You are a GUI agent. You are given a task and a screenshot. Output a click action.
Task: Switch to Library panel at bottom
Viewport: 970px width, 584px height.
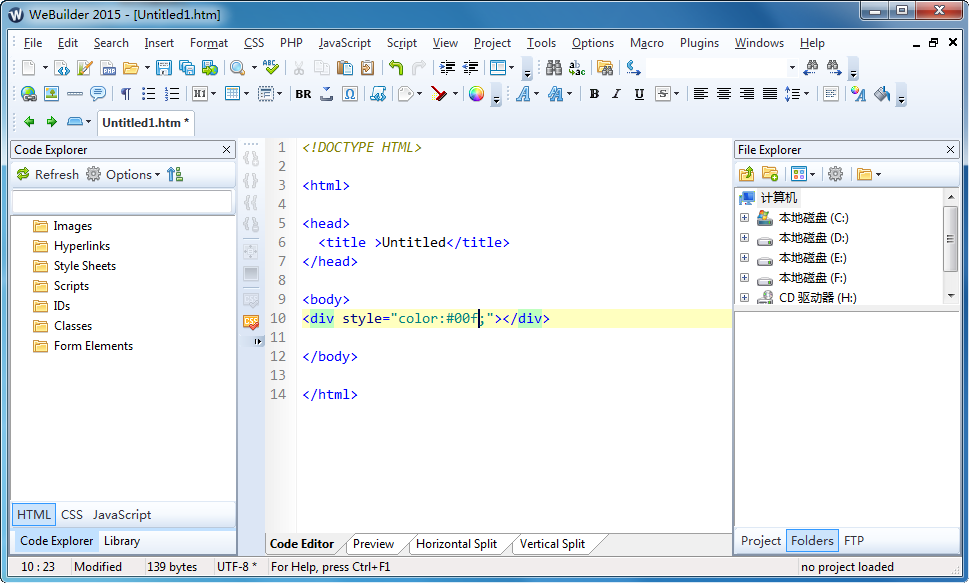122,541
